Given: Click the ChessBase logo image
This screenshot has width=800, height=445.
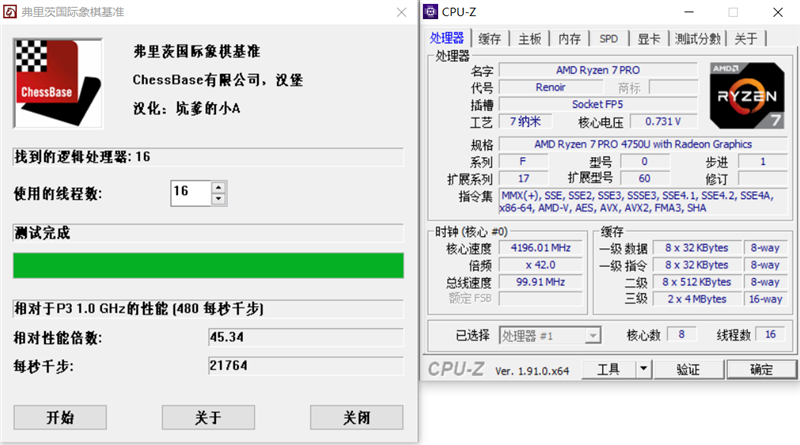Looking at the screenshot, I should coord(58,83).
